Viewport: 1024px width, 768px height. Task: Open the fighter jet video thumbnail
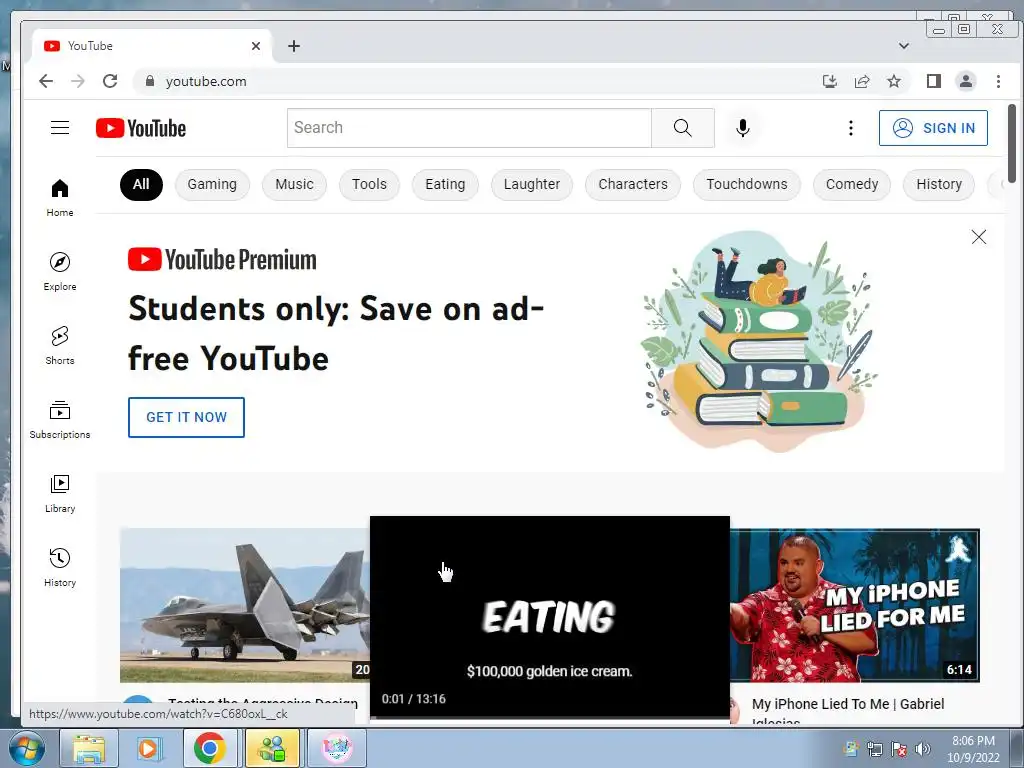pyautogui.click(x=245, y=605)
